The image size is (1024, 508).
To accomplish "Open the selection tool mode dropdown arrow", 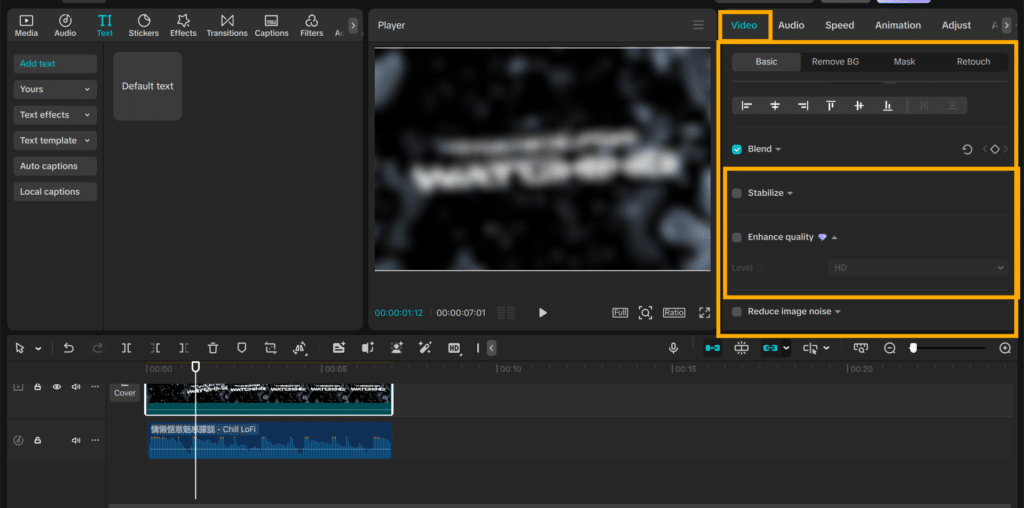I will click(x=39, y=349).
